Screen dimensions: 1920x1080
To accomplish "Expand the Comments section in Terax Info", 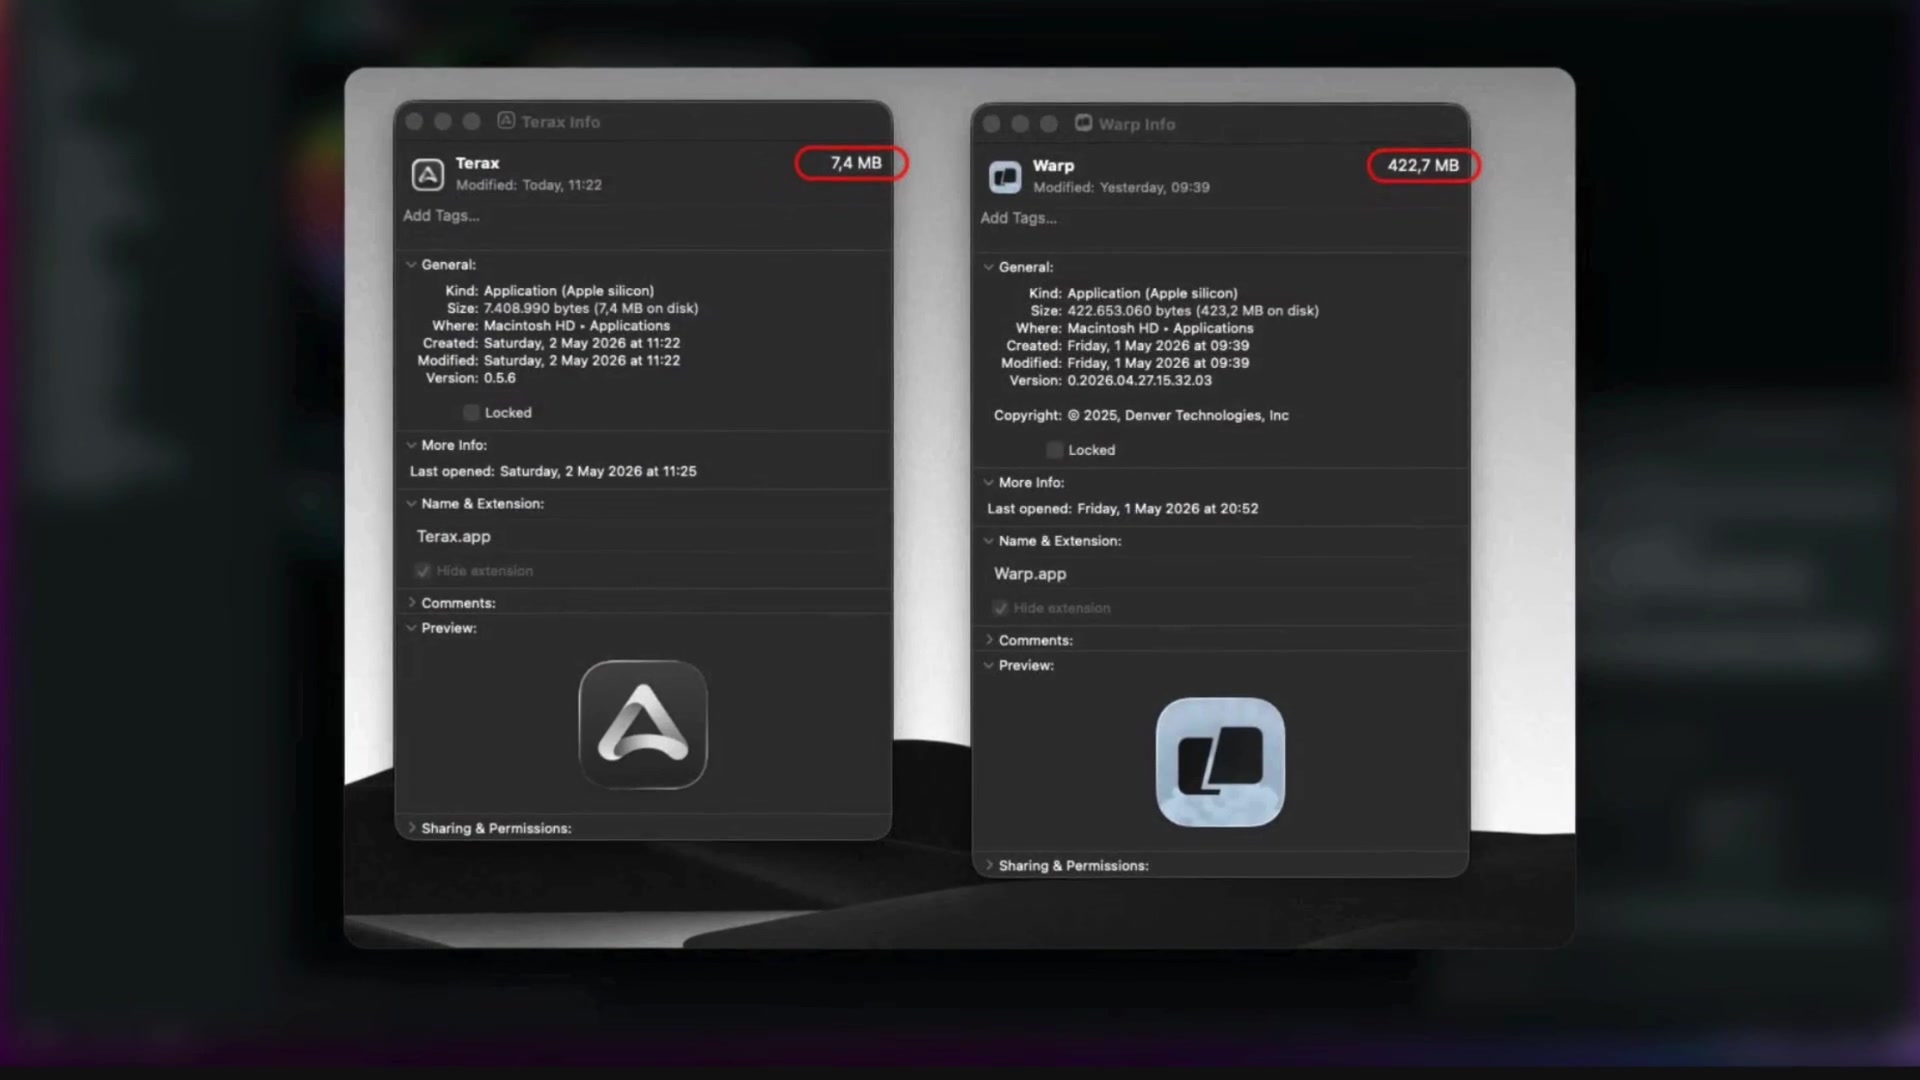I will click(411, 603).
